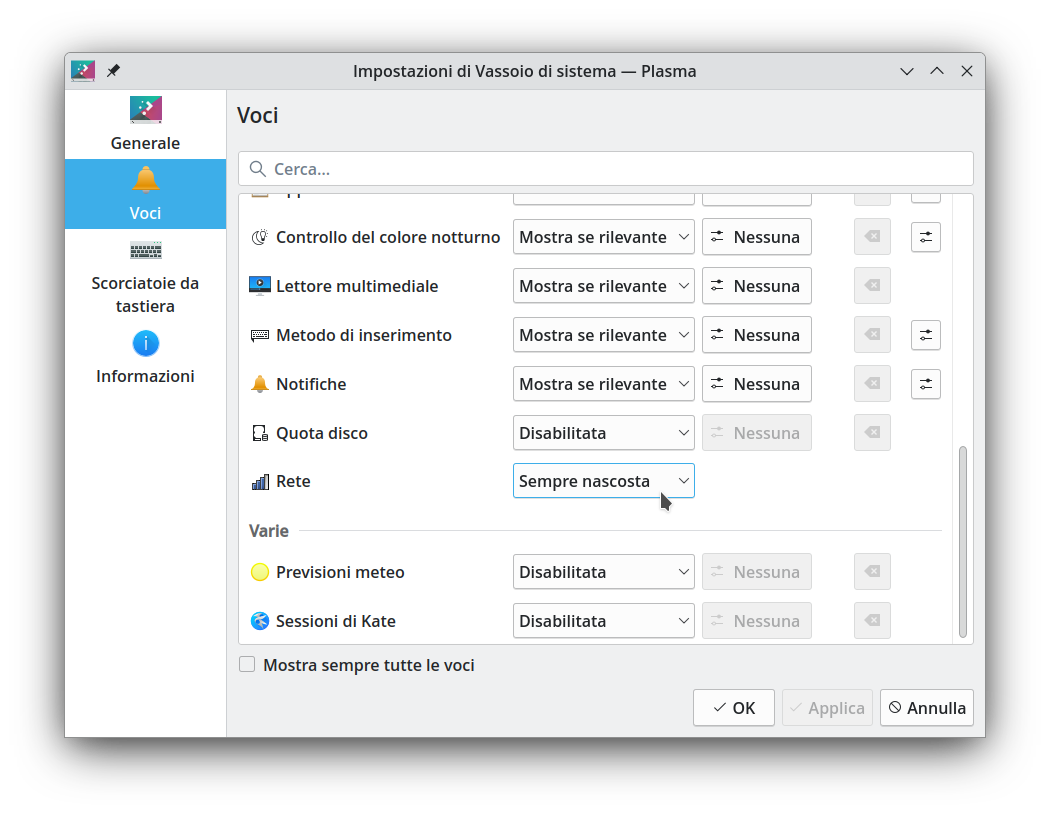Clear shortcut for Quota disco
This screenshot has height=814, width=1050.
click(x=873, y=432)
